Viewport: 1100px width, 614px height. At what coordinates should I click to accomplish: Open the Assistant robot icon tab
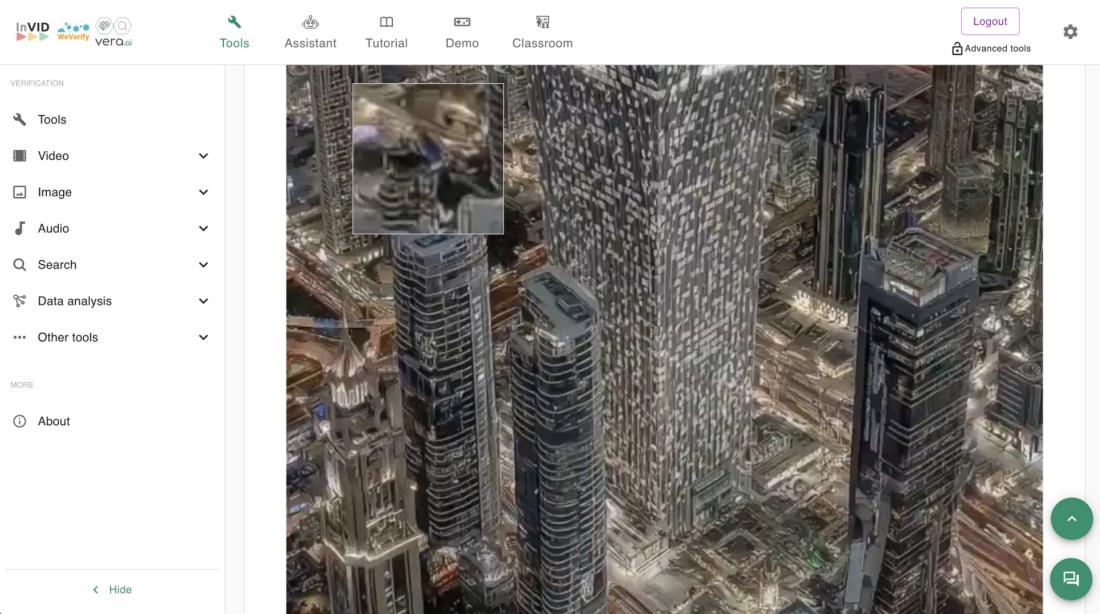pos(310,22)
